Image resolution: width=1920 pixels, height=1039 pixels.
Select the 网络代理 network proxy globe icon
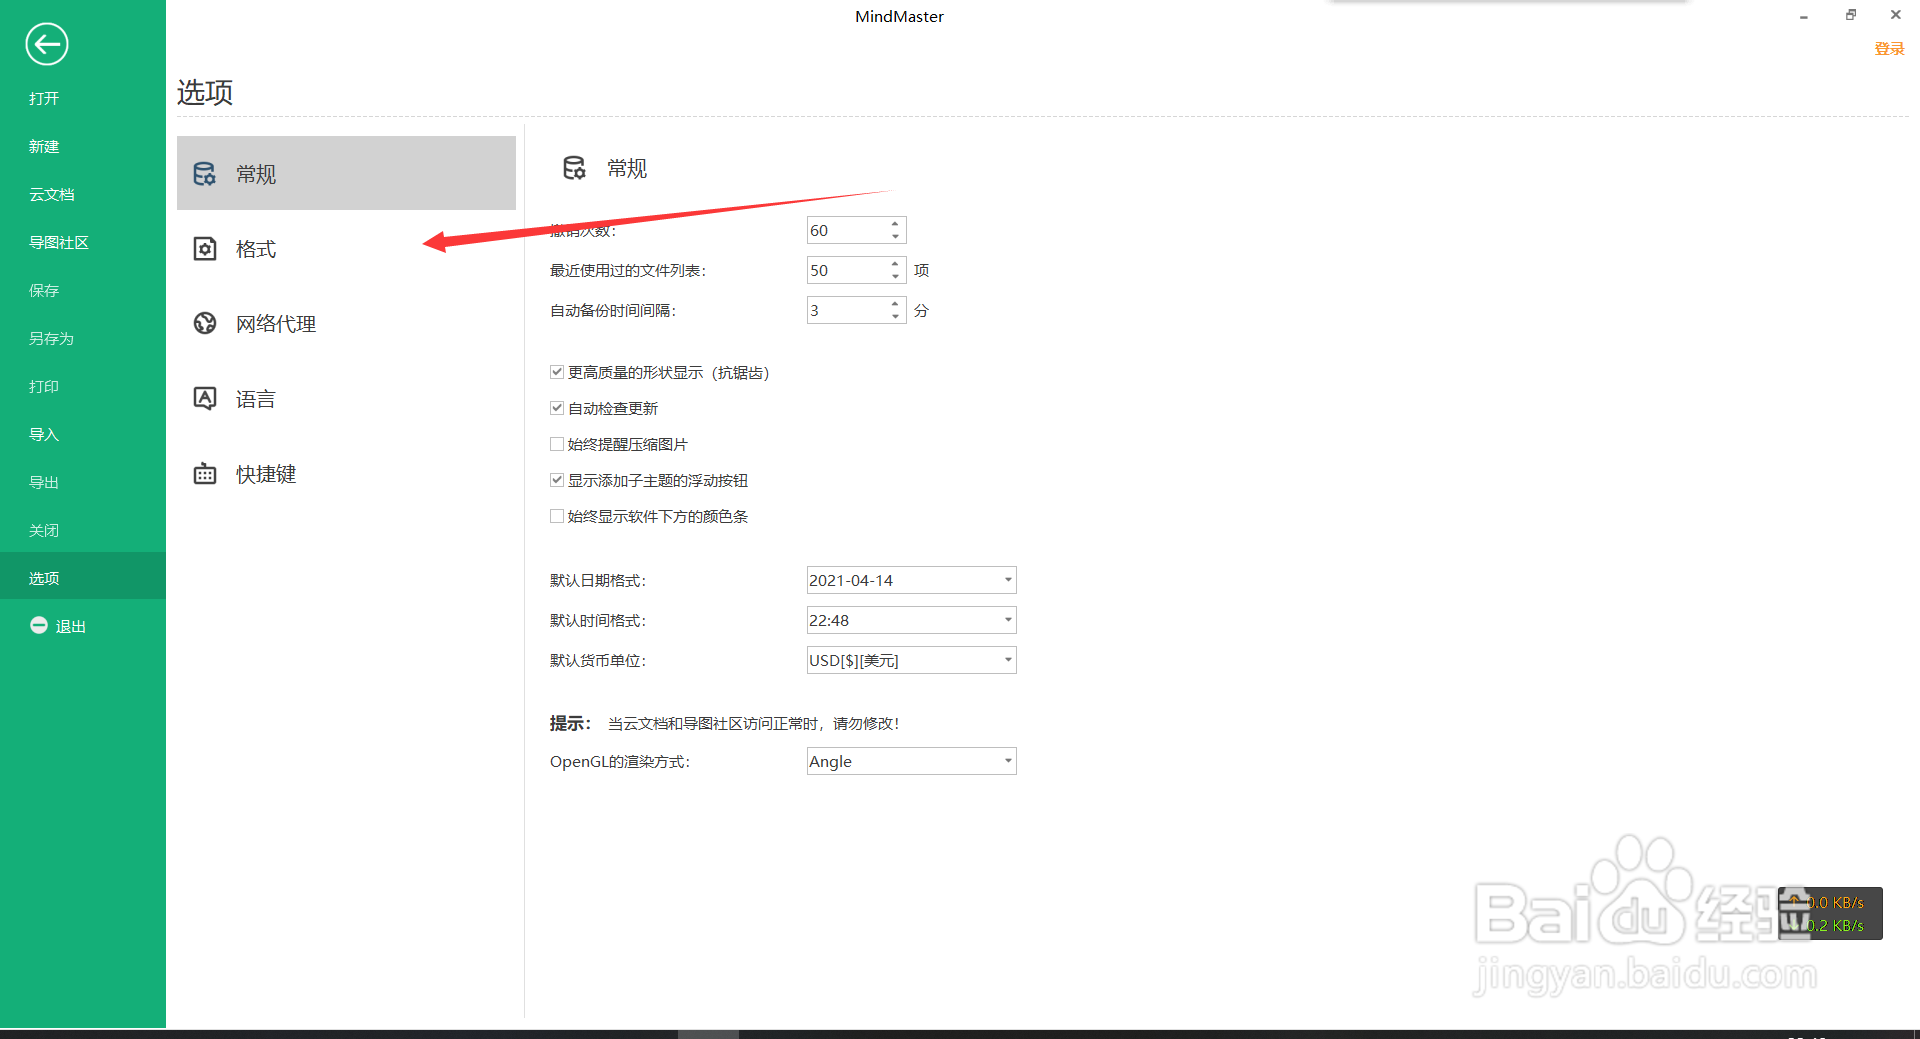pyautogui.click(x=205, y=323)
